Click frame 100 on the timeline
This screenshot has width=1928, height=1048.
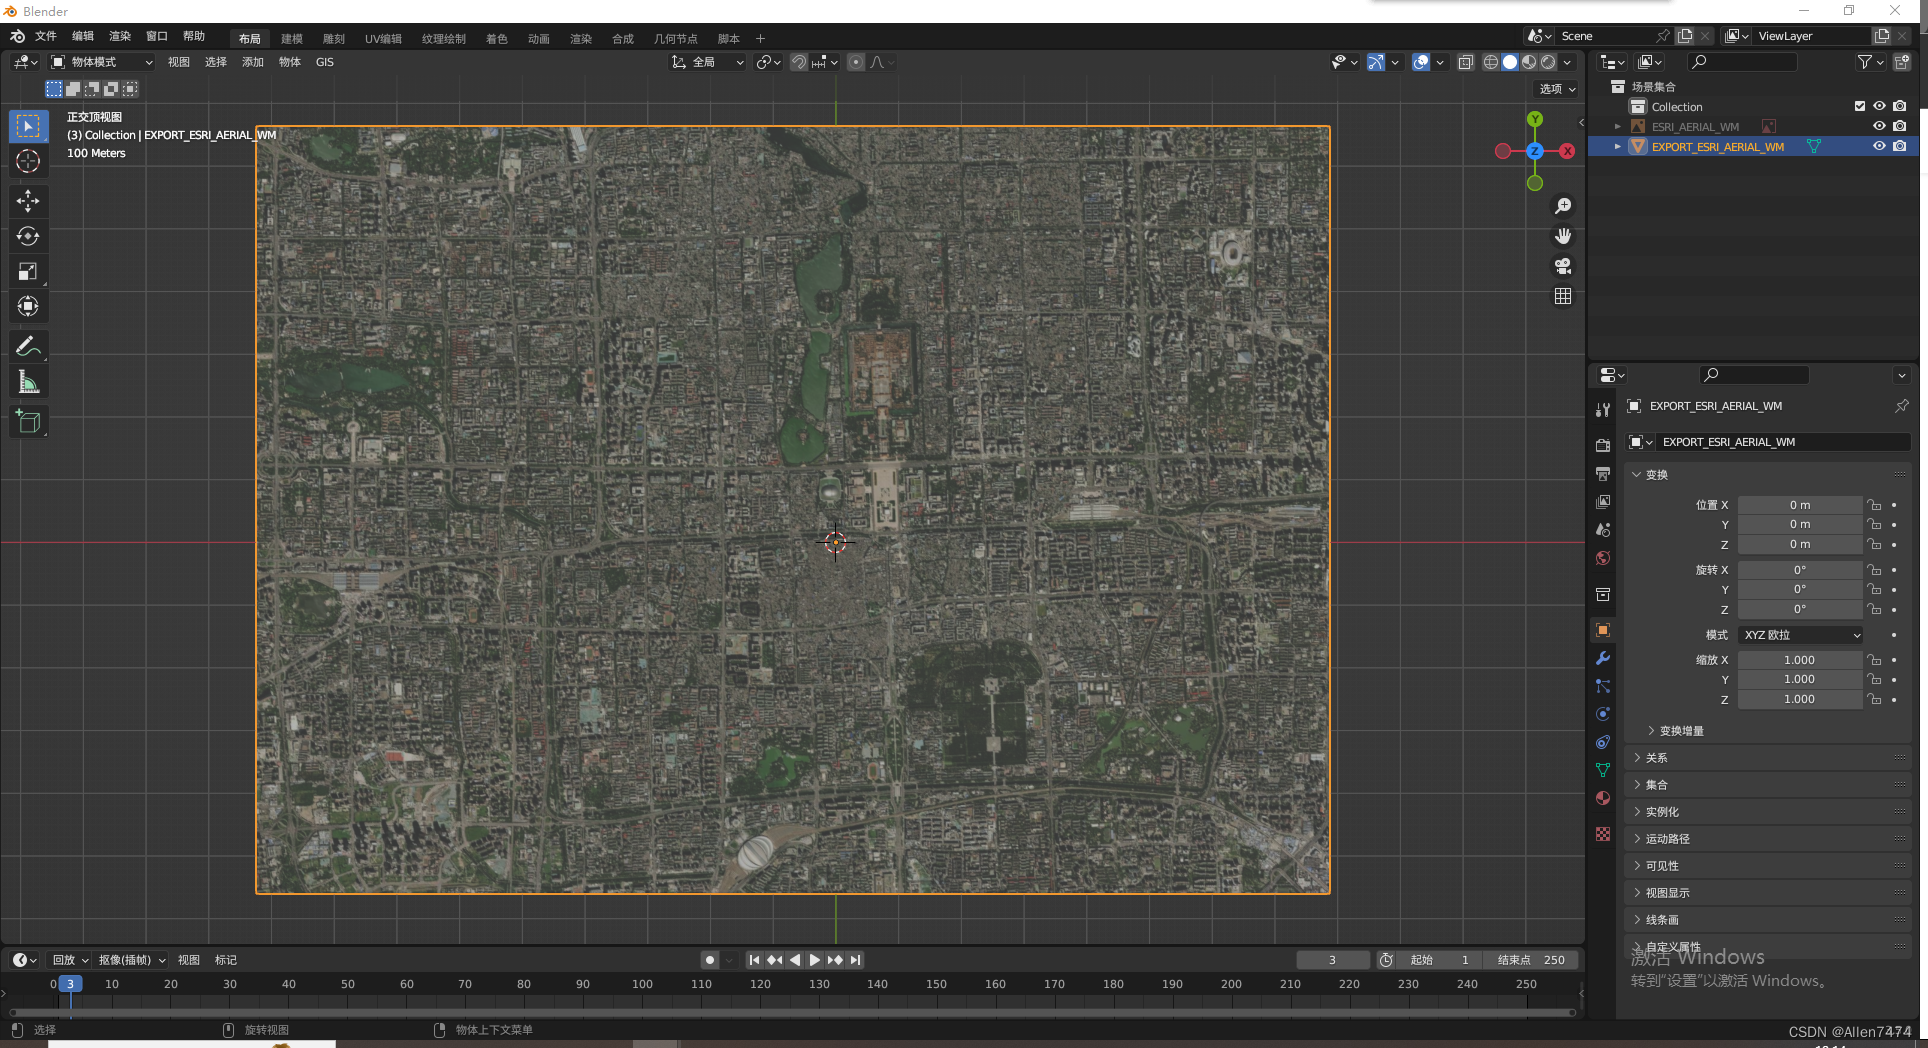point(642,984)
